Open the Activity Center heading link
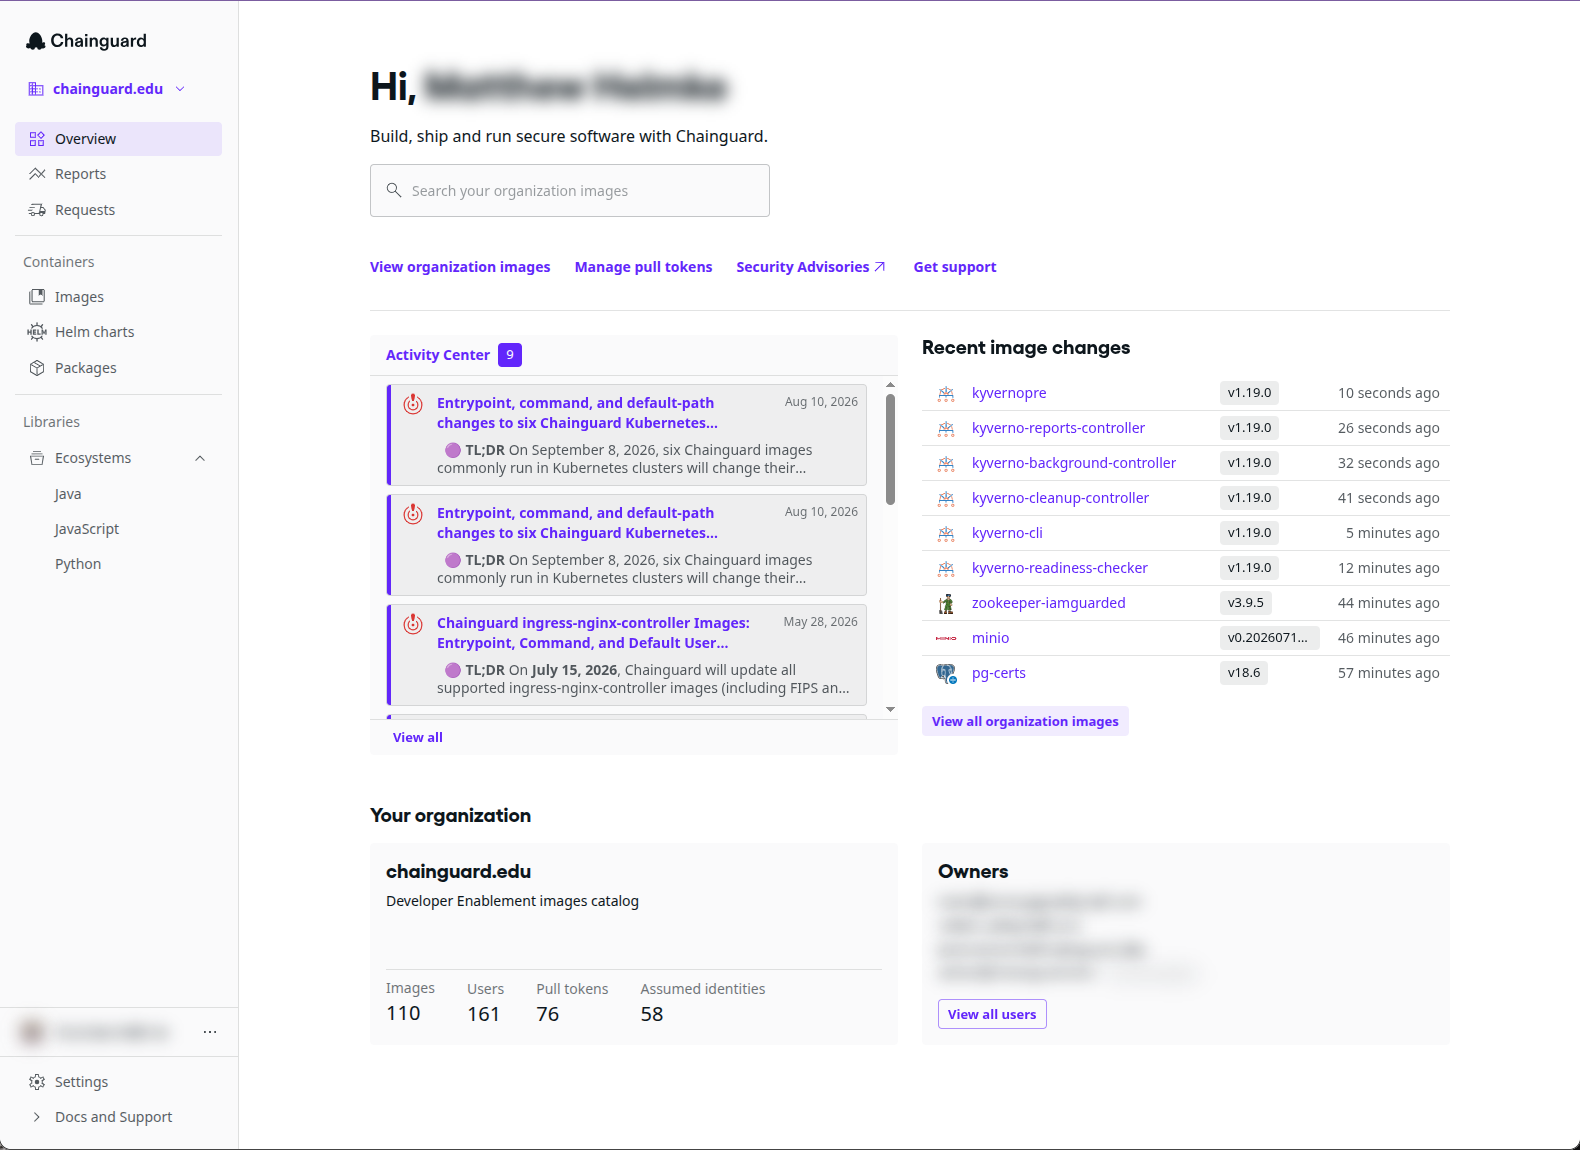The width and height of the screenshot is (1580, 1150). click(x=438, y=355)
